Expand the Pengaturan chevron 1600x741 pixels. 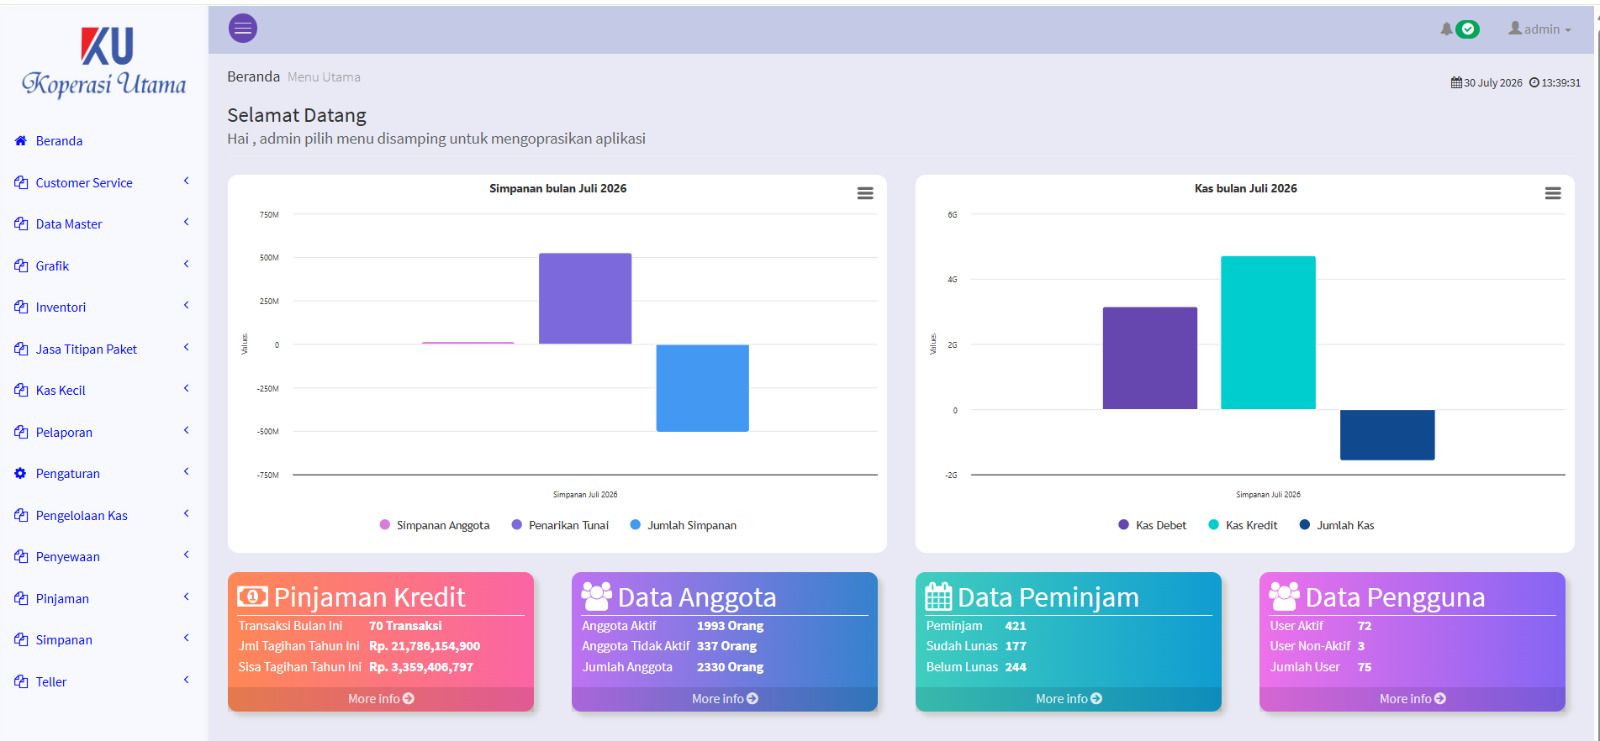(186, 471)
